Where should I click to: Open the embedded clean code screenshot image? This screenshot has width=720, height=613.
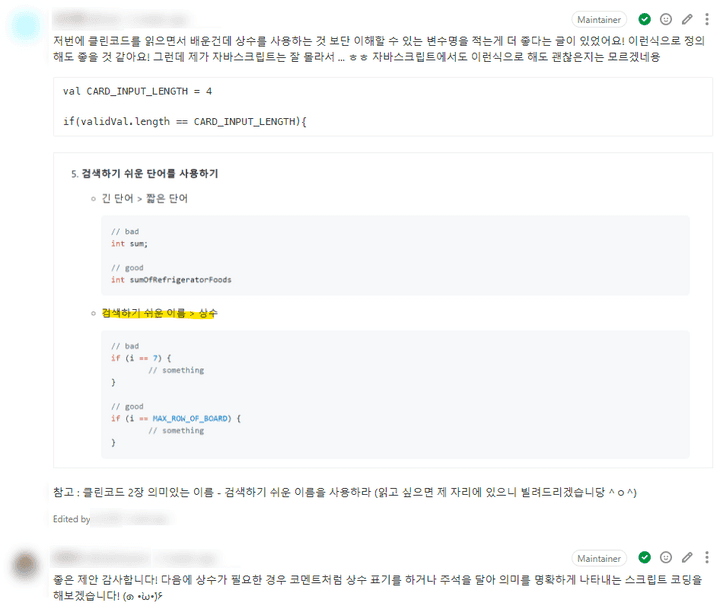pos(383,310)
